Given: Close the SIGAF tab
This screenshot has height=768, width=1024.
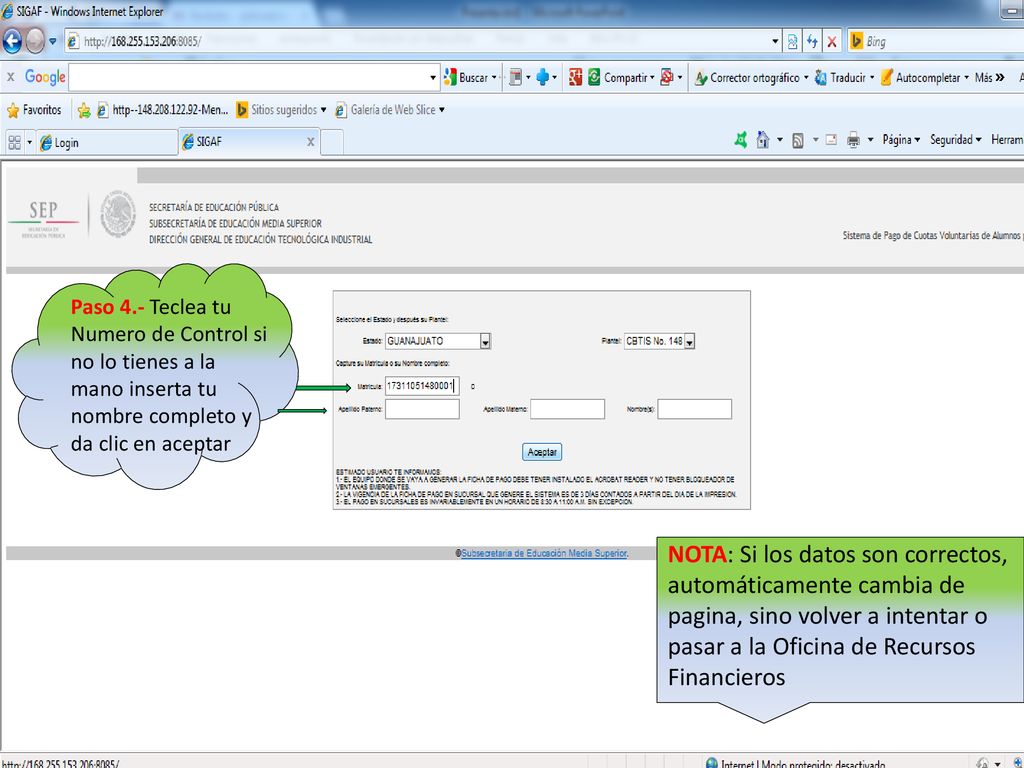Looking at the screenshot, I should 310,141.
